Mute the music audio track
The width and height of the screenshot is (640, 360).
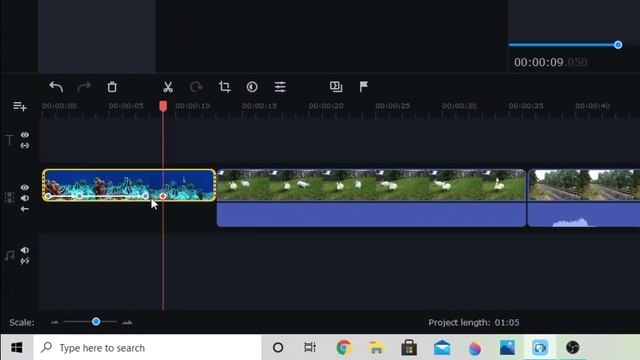25,250
